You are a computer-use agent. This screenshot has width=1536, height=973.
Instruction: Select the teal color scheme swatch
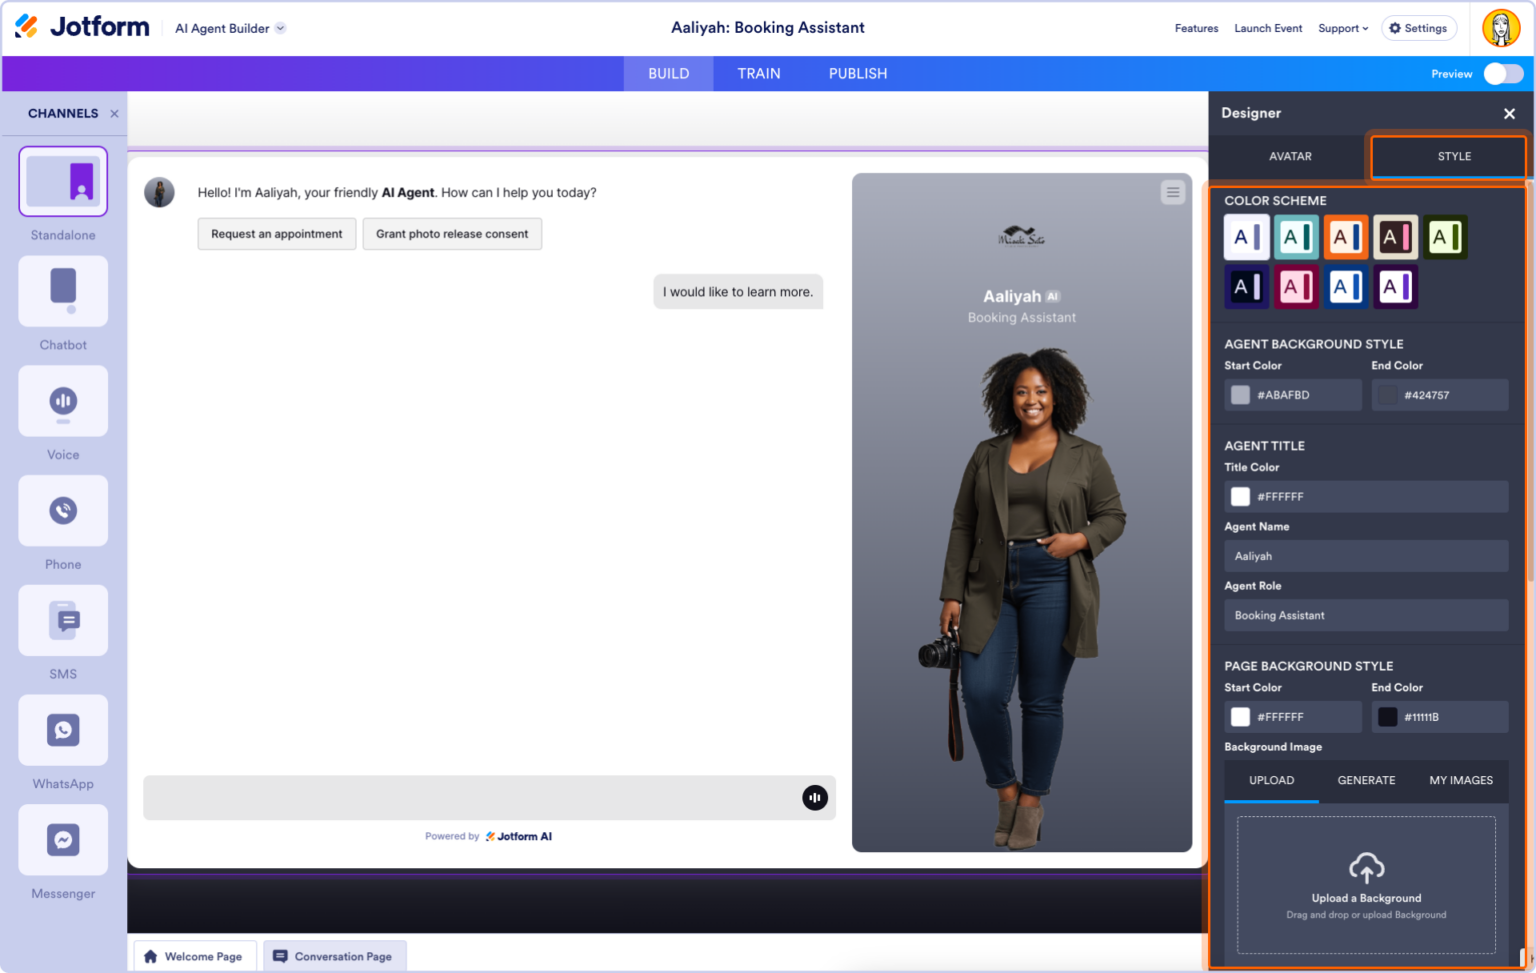1296,237
